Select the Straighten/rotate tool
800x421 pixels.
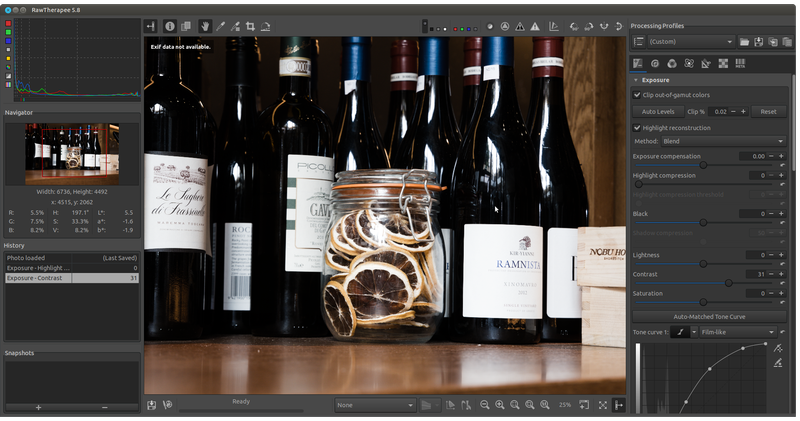click(265, 27)
